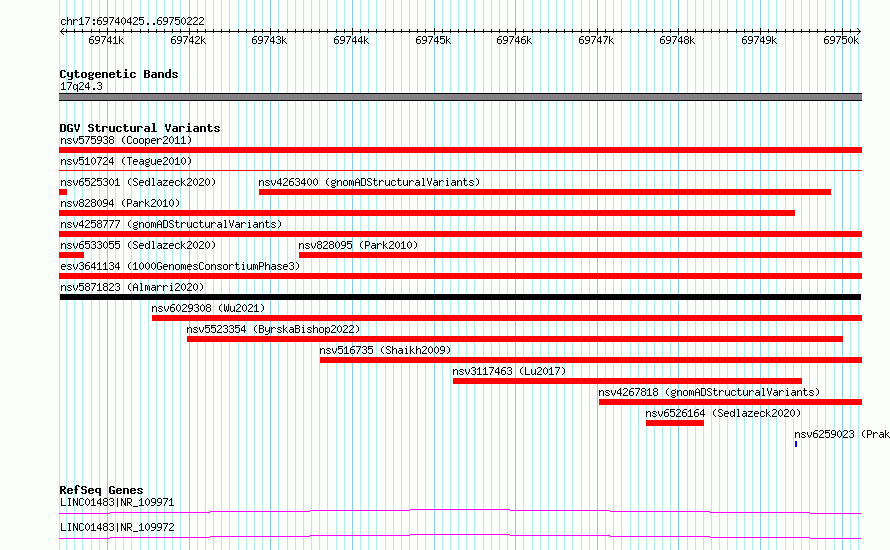The image size is (890, 550).
Task: Click the 69747k ruler tick label
Action: (595, 40)
